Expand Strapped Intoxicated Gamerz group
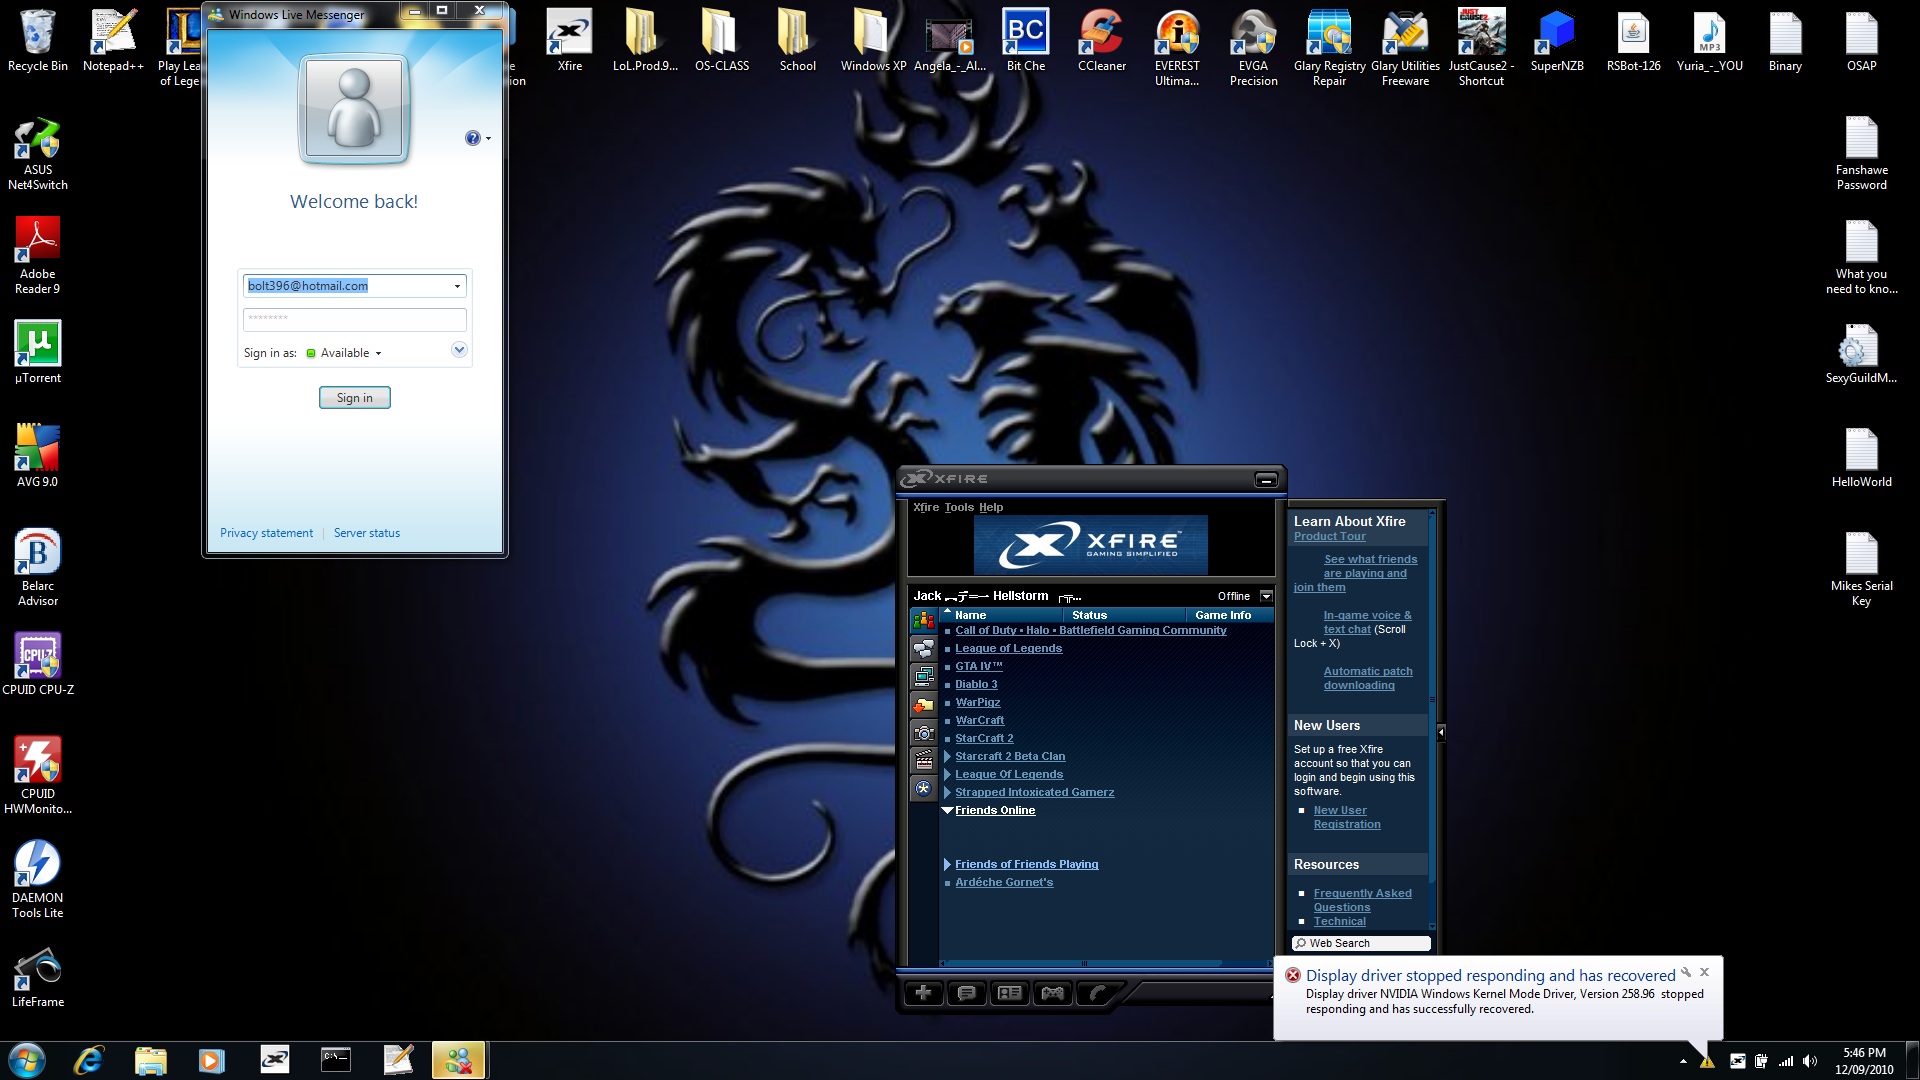Viewport: 1920px width, 1080px height. [x=947, y=793]
